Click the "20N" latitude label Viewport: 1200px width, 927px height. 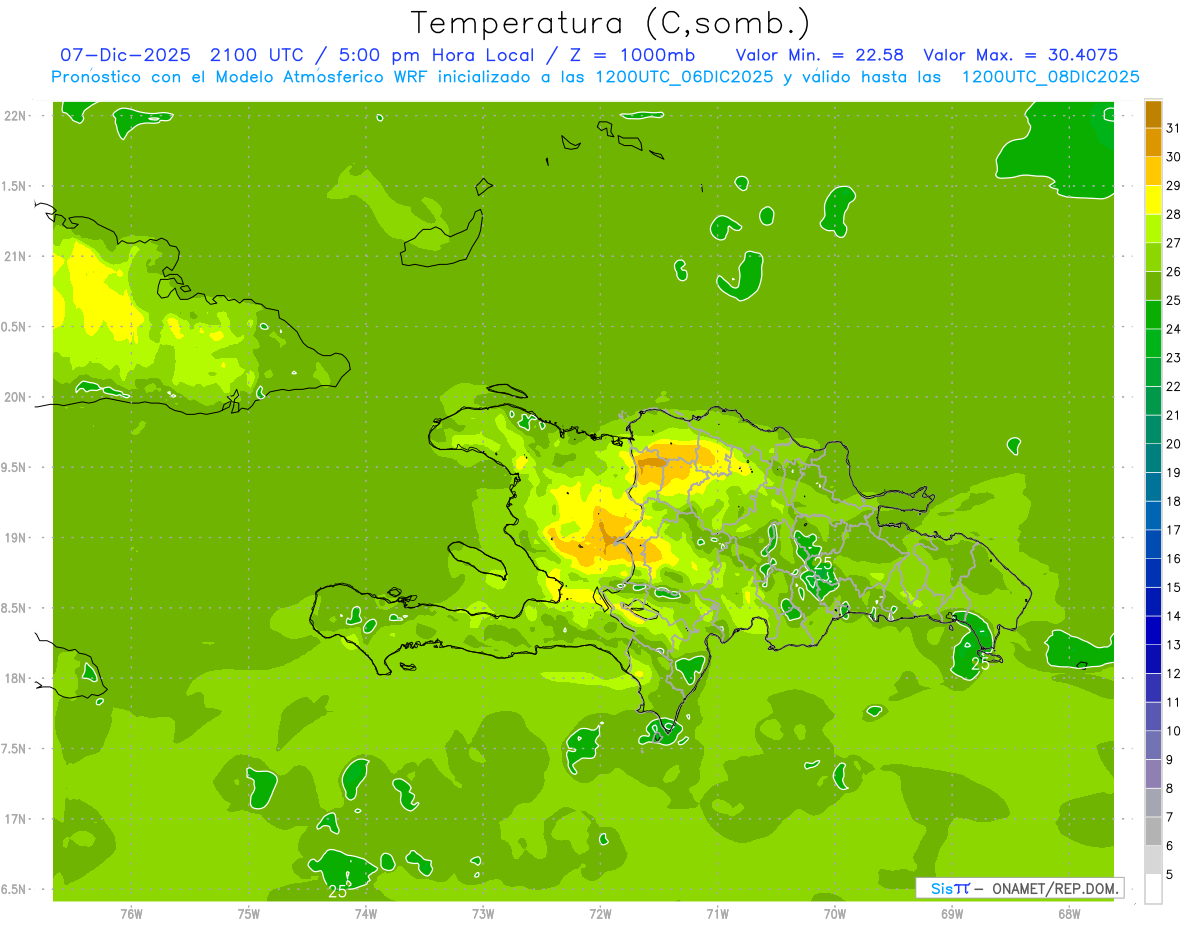[15, 397]
